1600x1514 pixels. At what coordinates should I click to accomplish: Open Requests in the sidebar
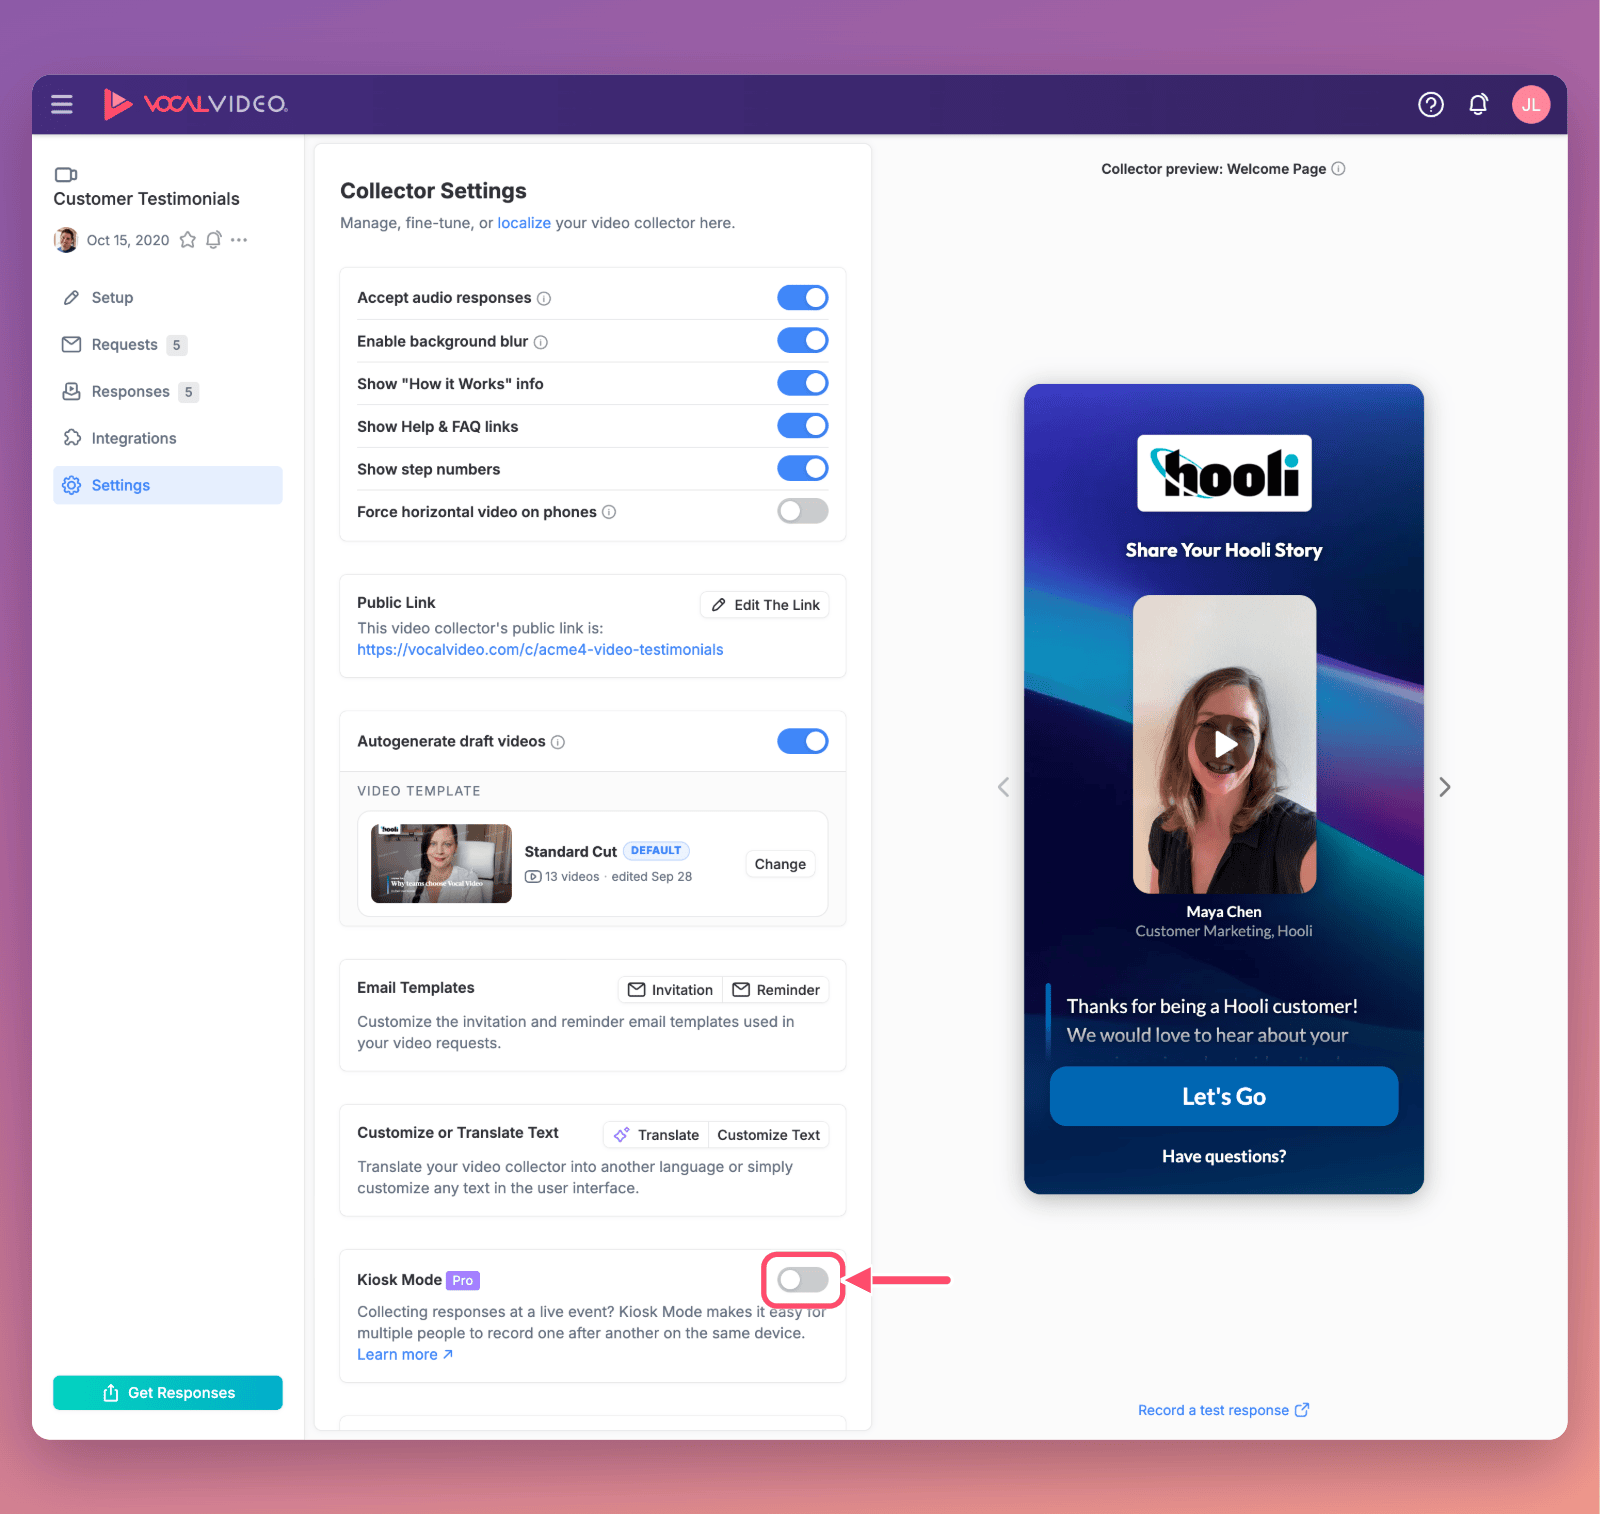click(x=168, y=345)
